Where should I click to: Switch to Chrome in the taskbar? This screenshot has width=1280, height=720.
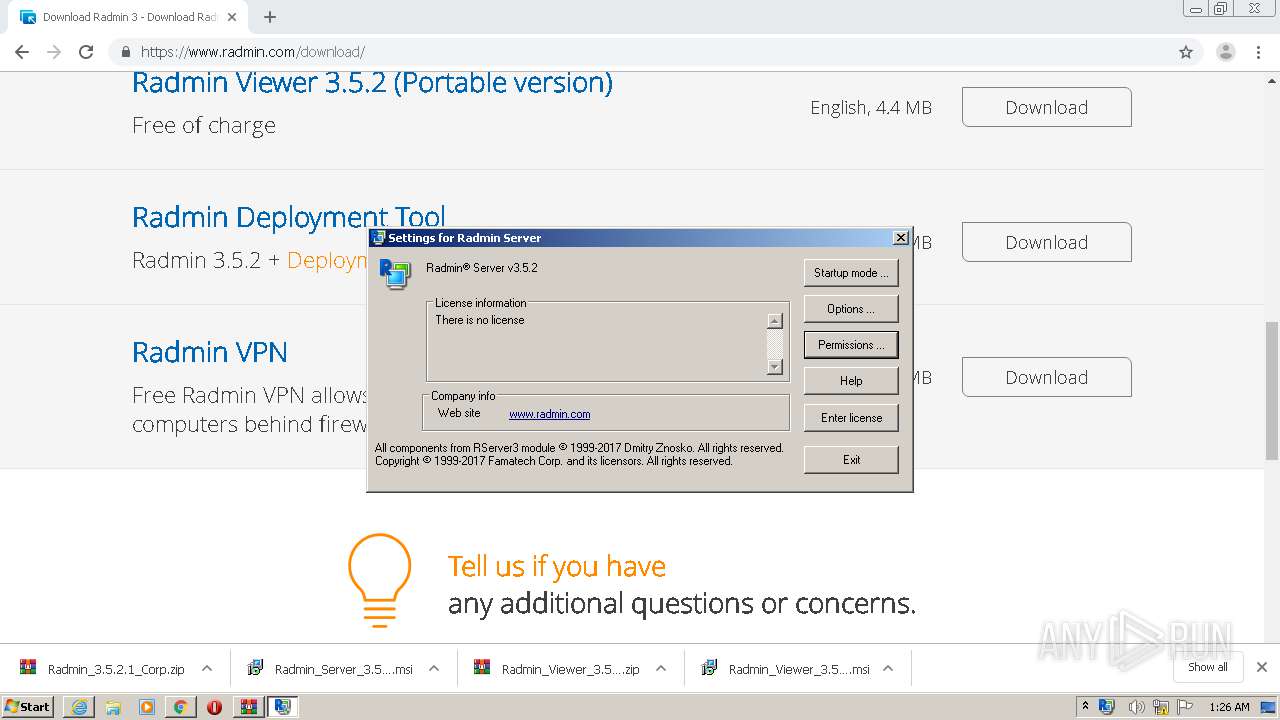(x=180, y=707)
